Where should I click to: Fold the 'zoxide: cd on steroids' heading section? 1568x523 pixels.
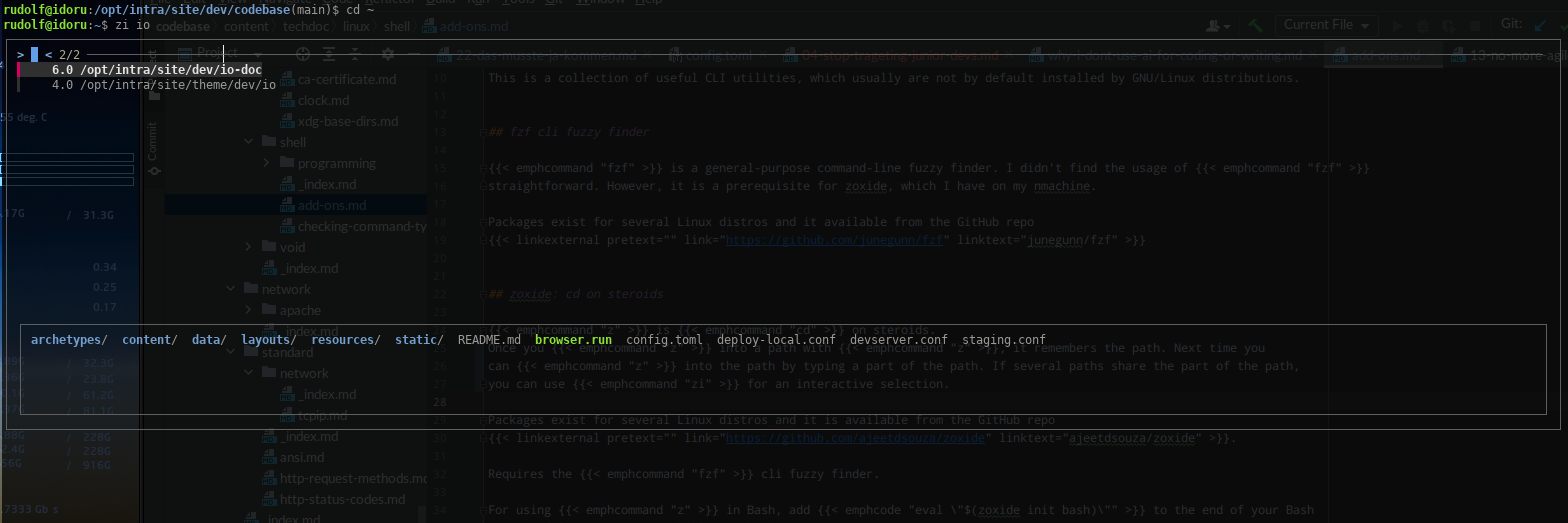pos(482,295)
